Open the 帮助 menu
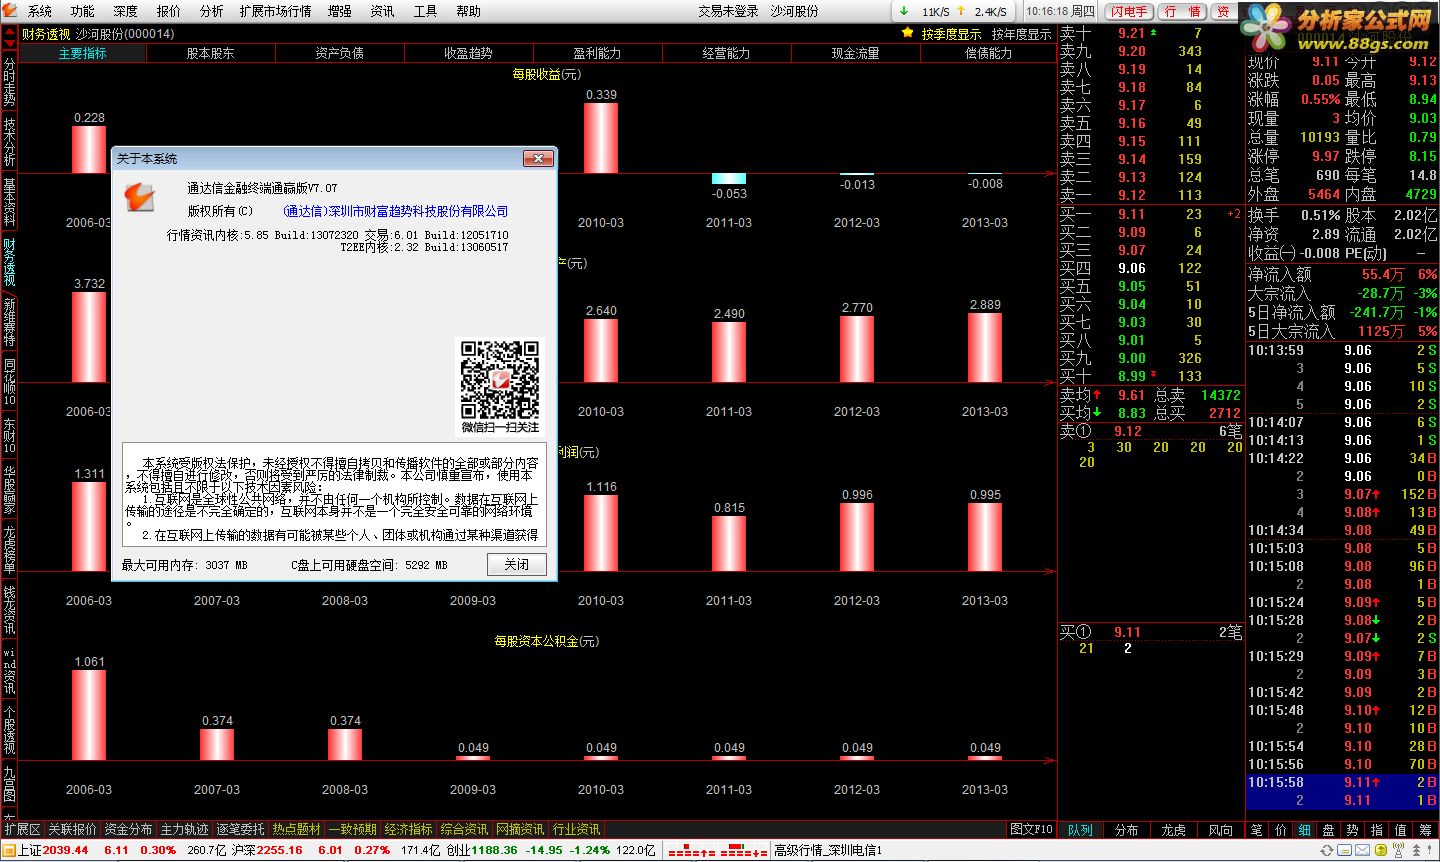The height and width of the screenshot is (862, 1440). pyautogui.click(x=468, y=11)
